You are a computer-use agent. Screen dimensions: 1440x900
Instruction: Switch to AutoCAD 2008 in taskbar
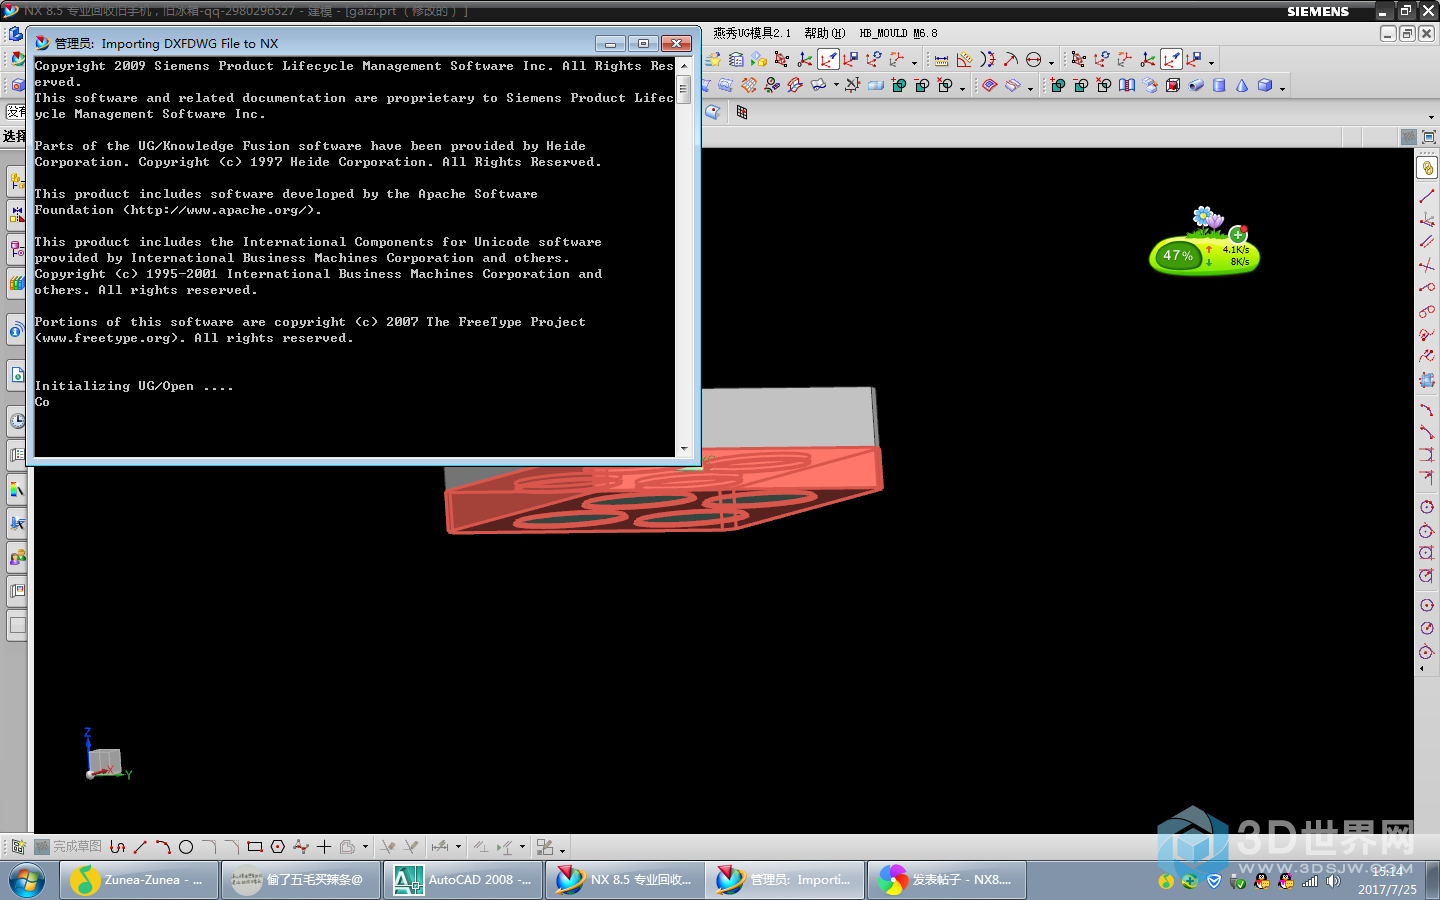point(463,880)
